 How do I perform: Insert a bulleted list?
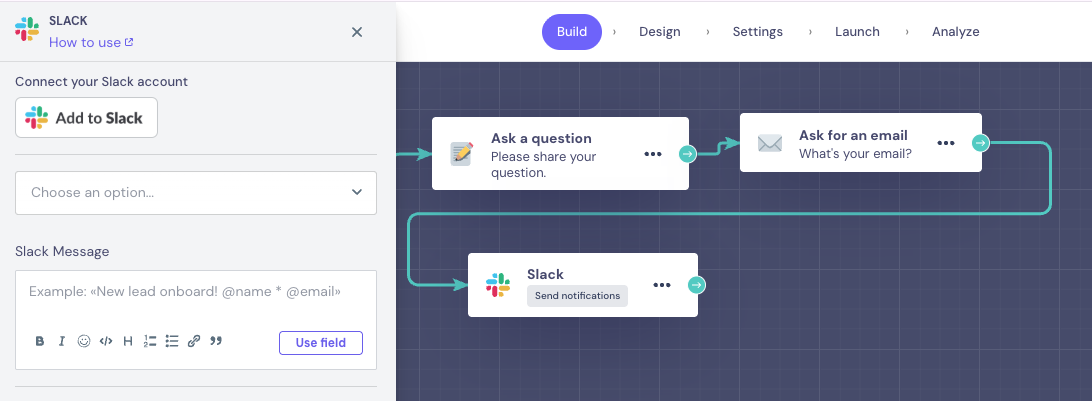[172, 342]
